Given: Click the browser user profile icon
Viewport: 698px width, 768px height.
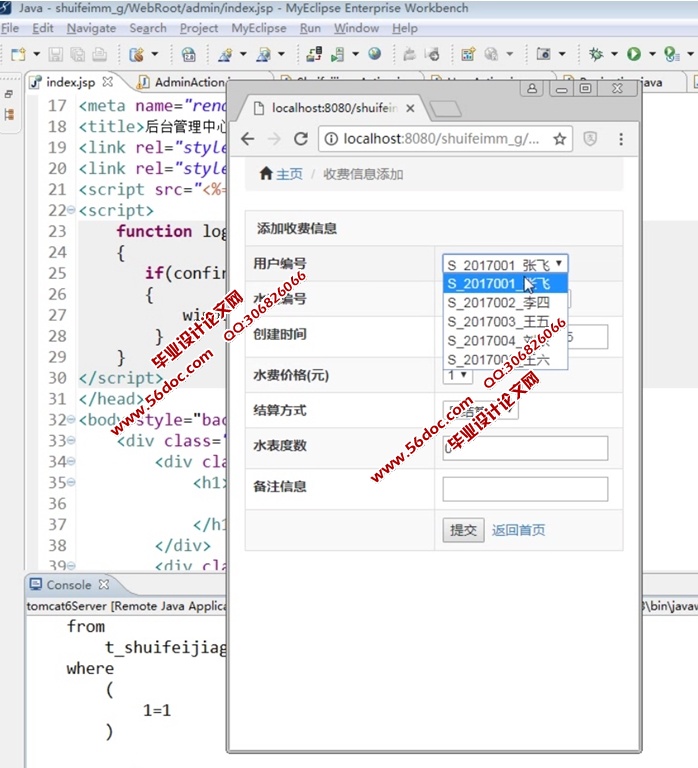Looking at the screenshot, I should tap(532, 89).
